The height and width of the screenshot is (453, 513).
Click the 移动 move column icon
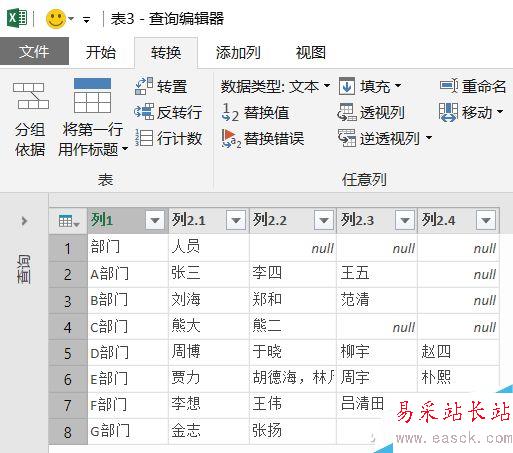pyautogui.click(x=449, y=112)
